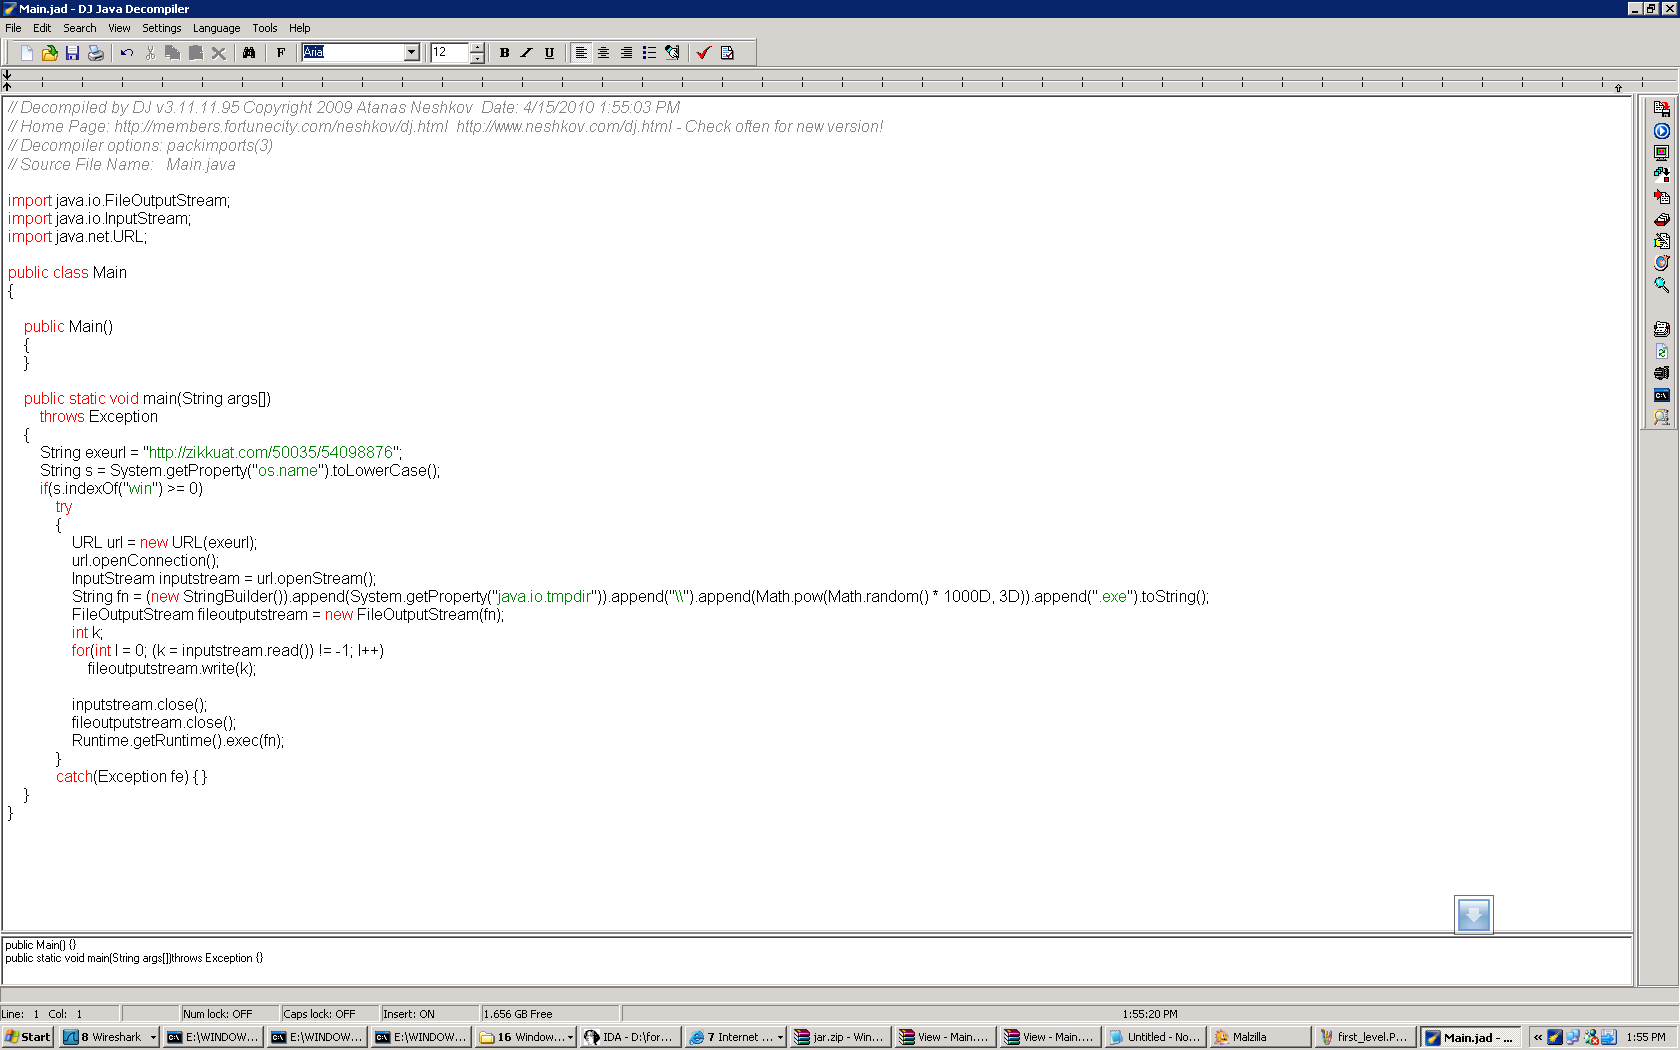The image size is (1680, 1050).
Task: Open Find with the binoculars icon
Action: click(249, 53)
